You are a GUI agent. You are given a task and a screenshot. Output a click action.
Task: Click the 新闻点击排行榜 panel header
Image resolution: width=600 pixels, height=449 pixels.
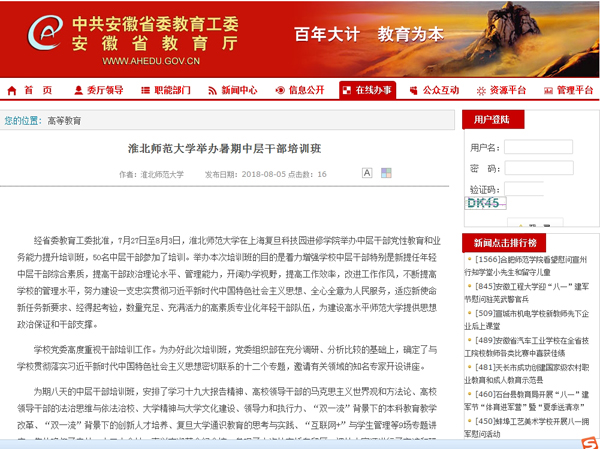pyautogui.click(x=504, y=243)
